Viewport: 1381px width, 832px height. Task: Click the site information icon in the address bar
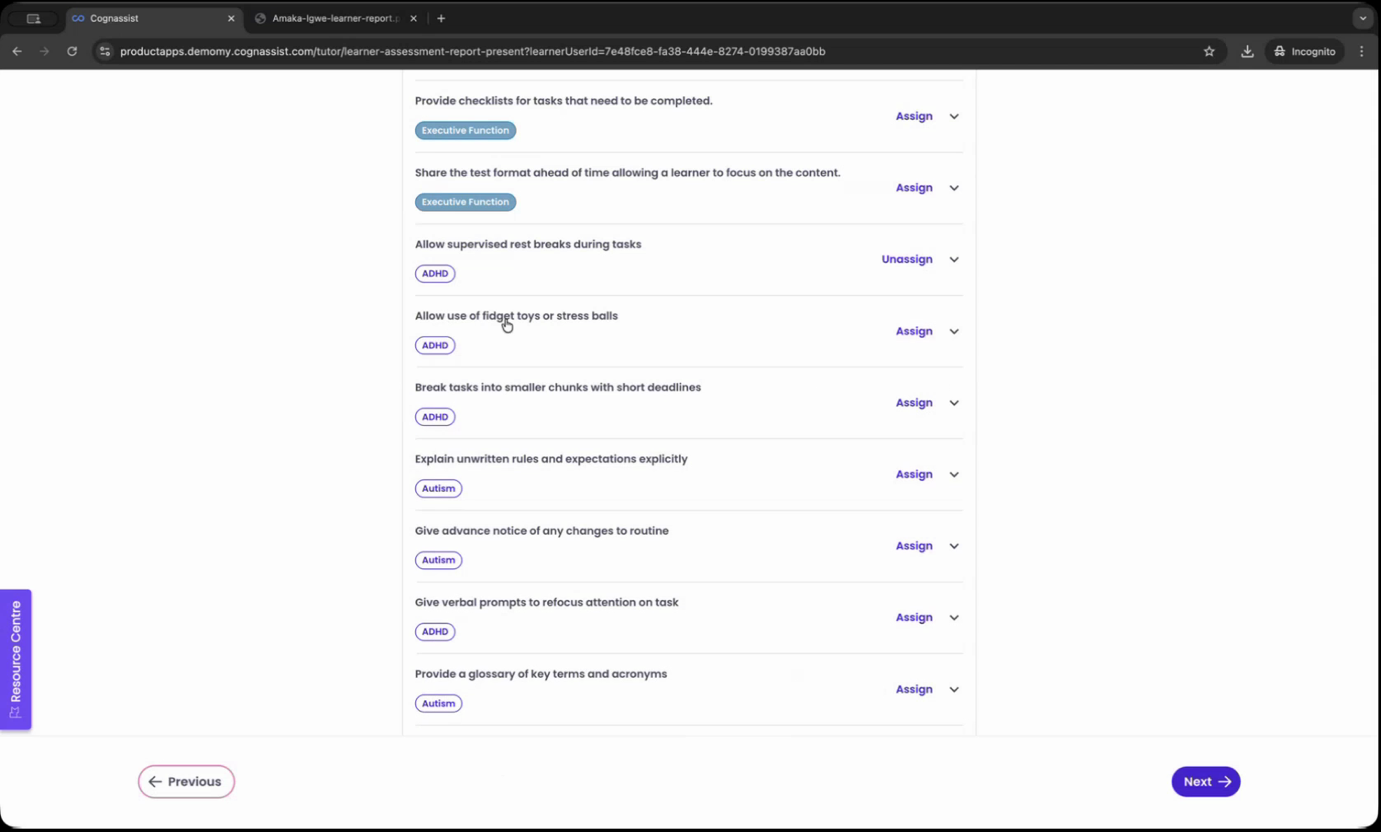tap(105, 51)
